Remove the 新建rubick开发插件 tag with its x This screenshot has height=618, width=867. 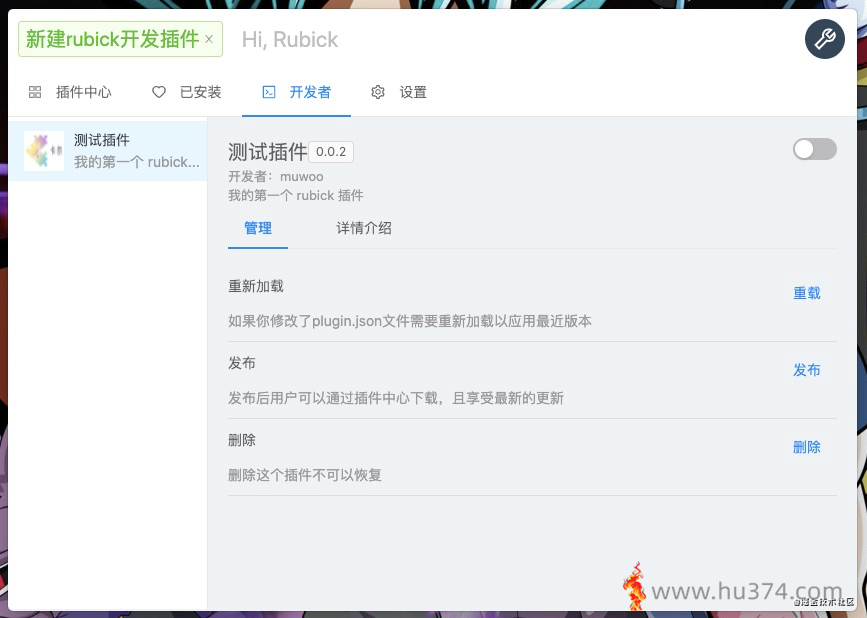pyautogui.click(x=209, y=39)
